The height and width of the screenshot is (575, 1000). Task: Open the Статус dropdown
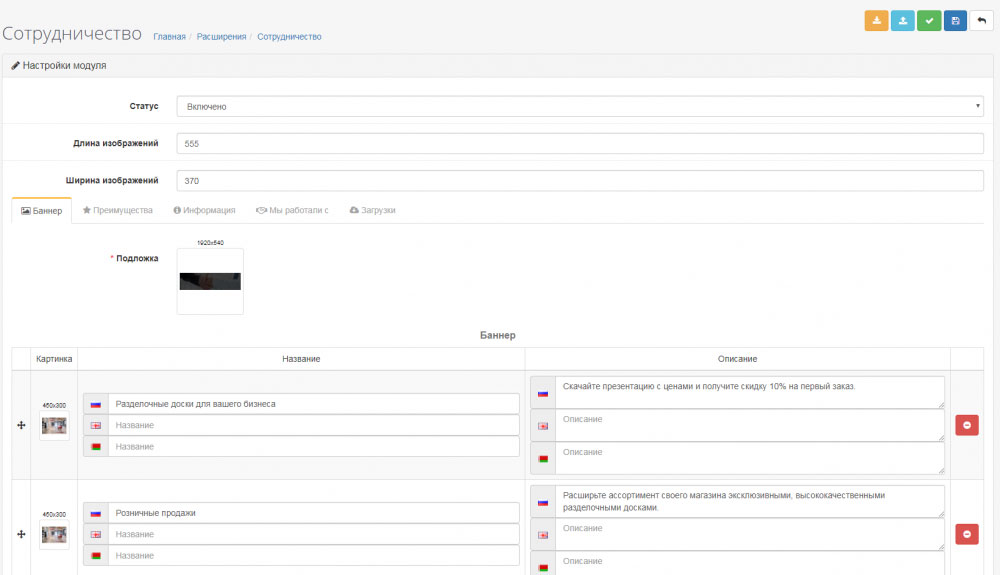(x=580, y=106)
